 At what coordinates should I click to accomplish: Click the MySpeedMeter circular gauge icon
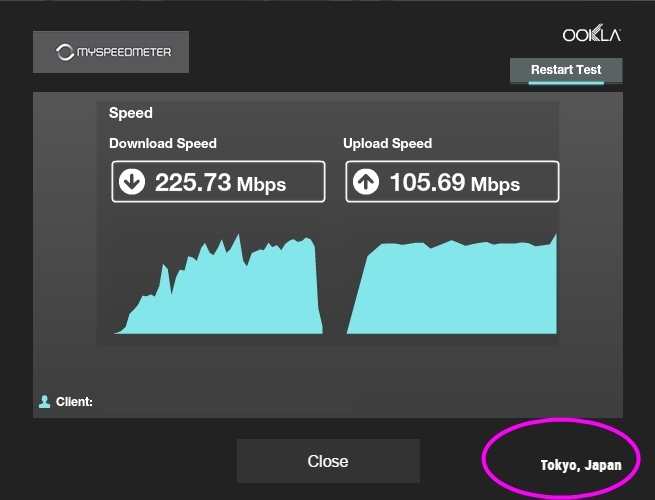tap(65, 52)
